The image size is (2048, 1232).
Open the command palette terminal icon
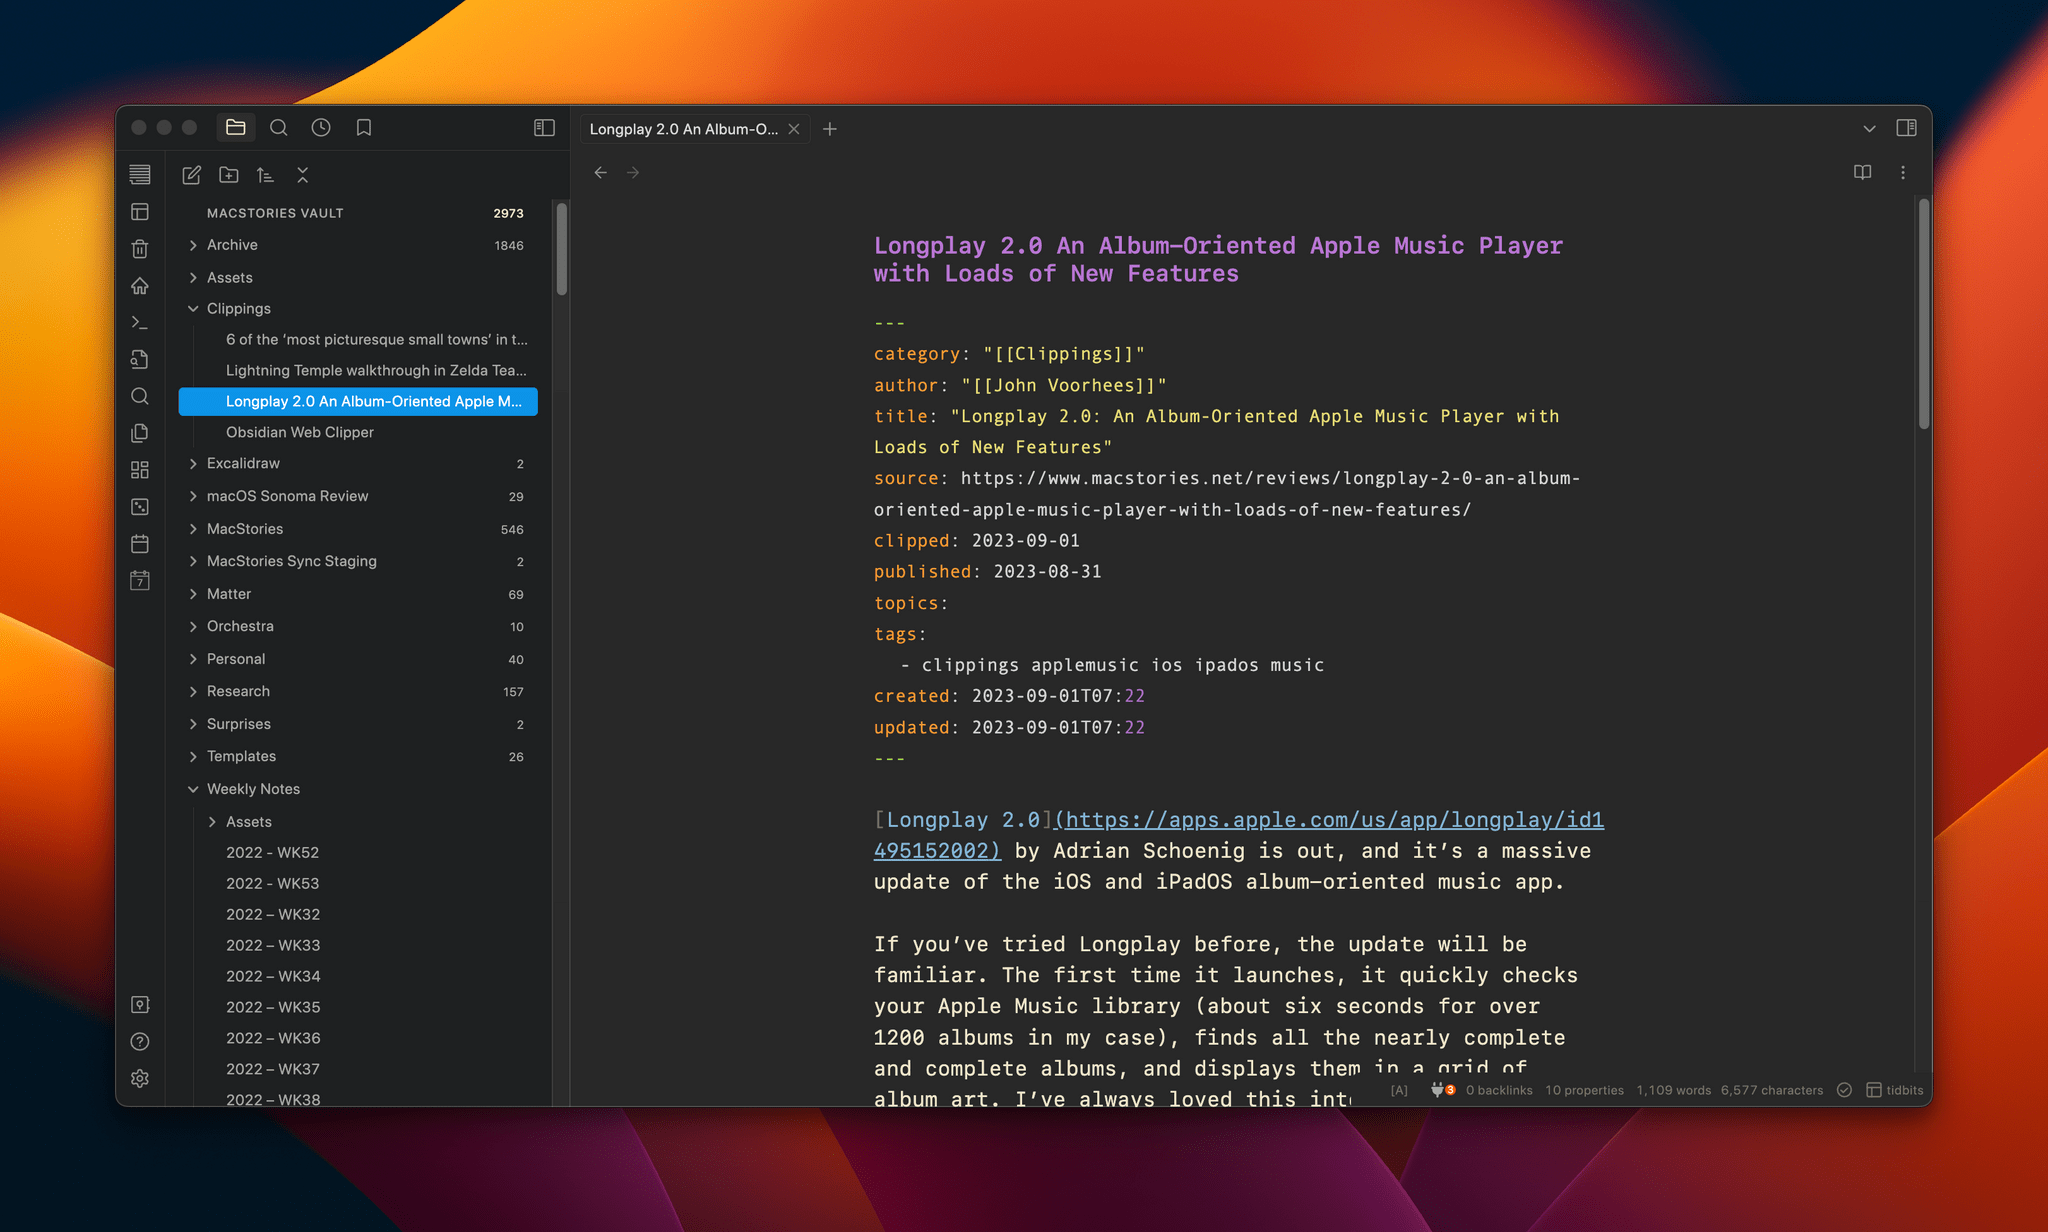click(140, 323)
